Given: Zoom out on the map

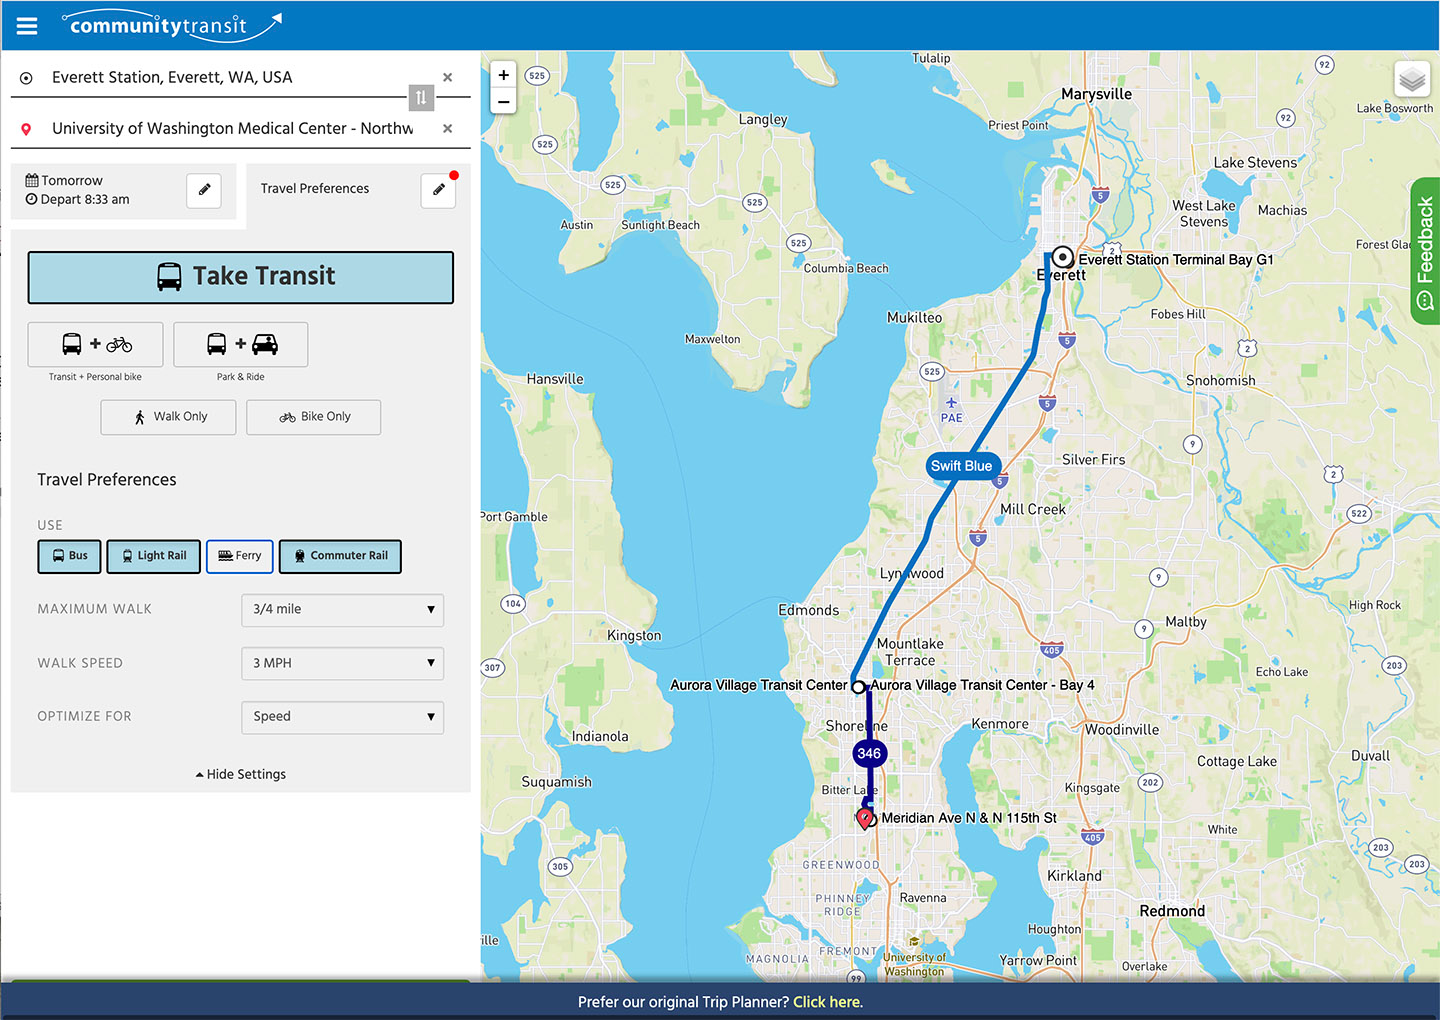Looking at the screenshot, I should [503, 102].
